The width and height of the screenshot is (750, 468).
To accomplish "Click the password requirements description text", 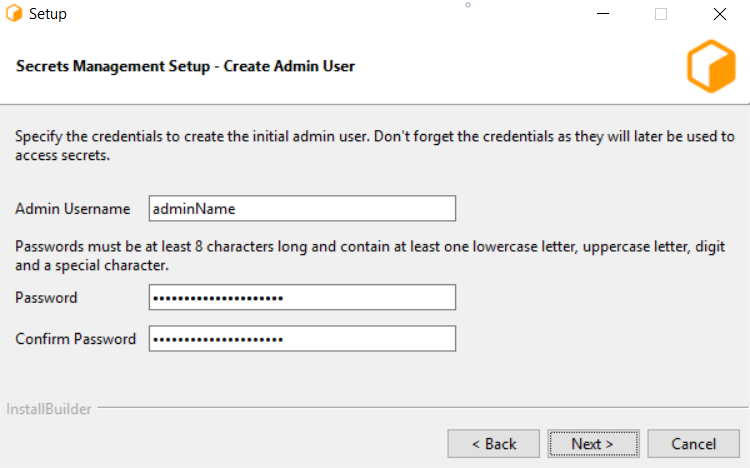I will [x=370, y=256].
